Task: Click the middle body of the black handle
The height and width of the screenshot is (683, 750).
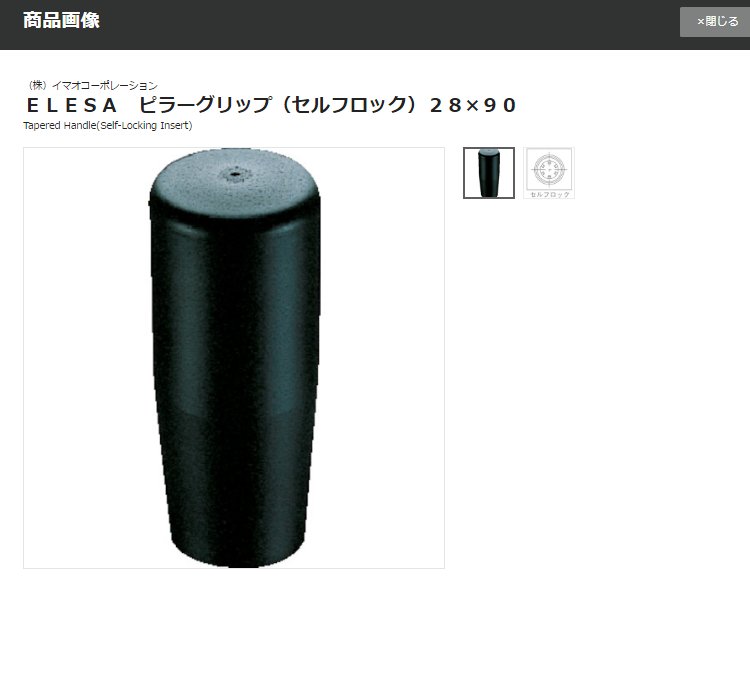Action: 234,359
